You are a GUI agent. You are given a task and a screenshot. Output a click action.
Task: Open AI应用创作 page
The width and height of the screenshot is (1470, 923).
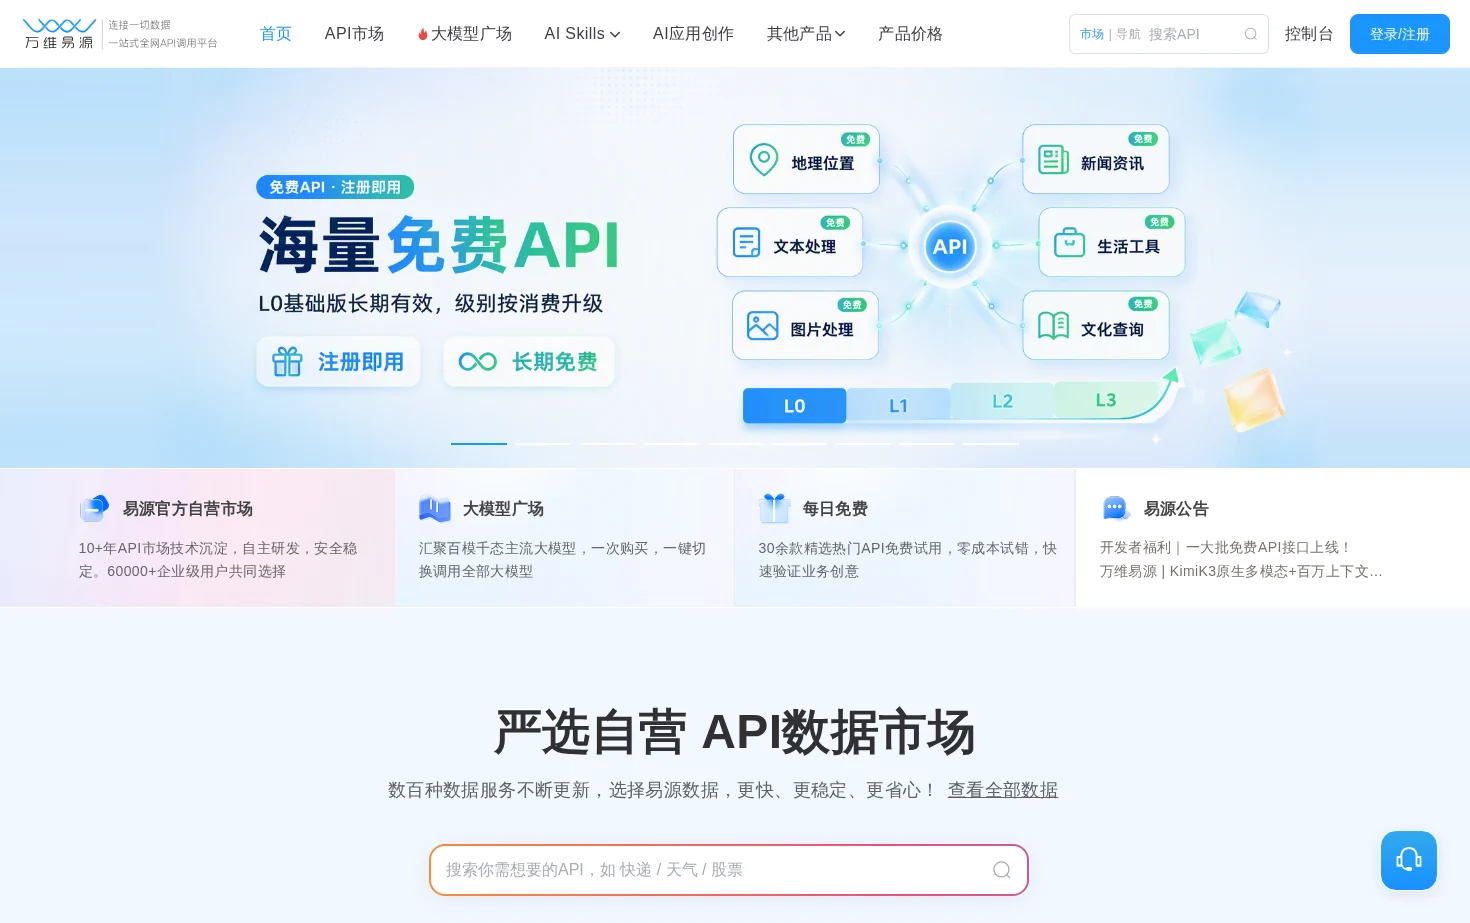coord(693,34)
